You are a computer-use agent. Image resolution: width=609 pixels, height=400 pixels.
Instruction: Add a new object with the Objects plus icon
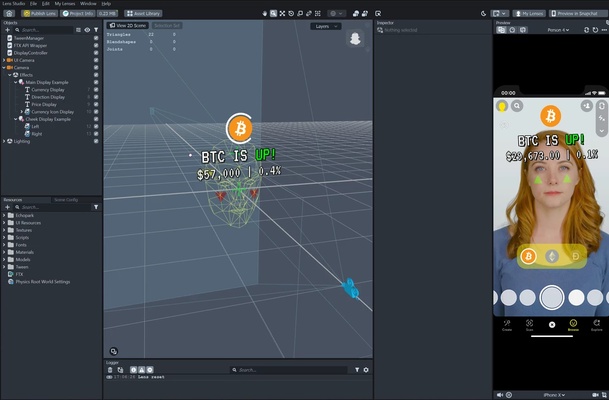[7, 30]
